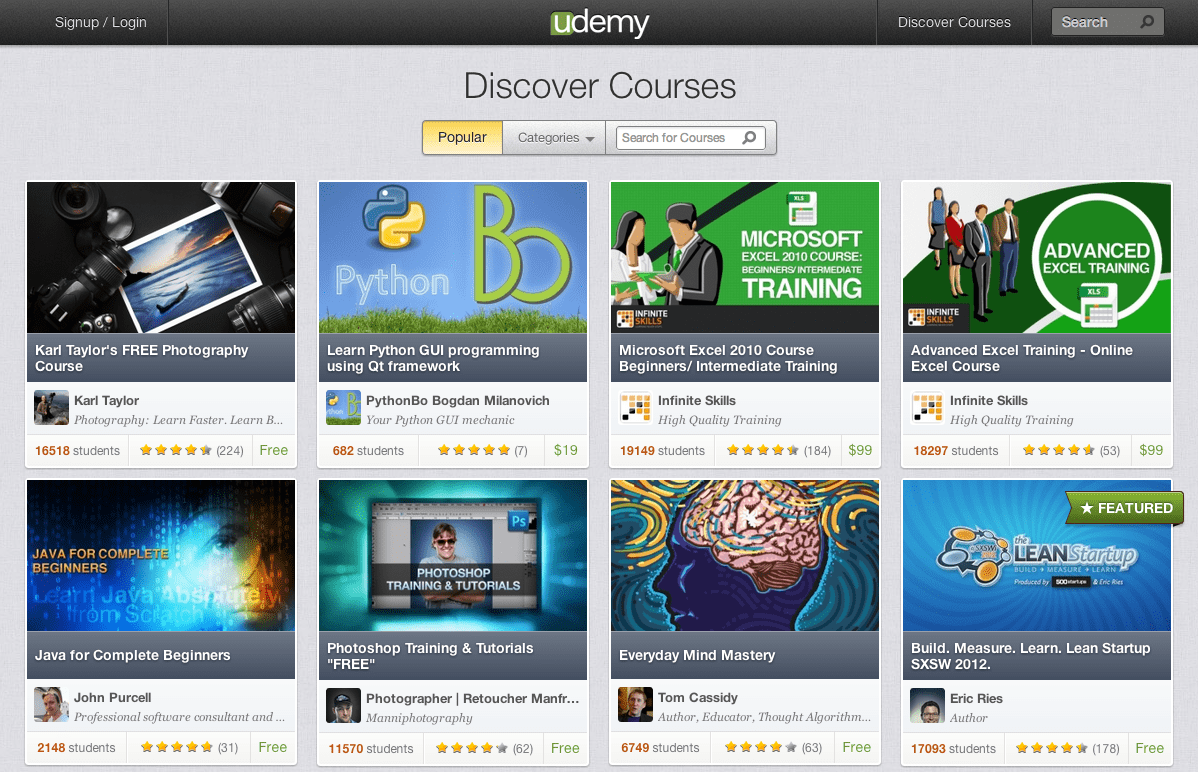The width and height of the screenshot is (1198, 772).
Task: Click the star FEATURED ribbon badge
Action: click(1125, 508)
